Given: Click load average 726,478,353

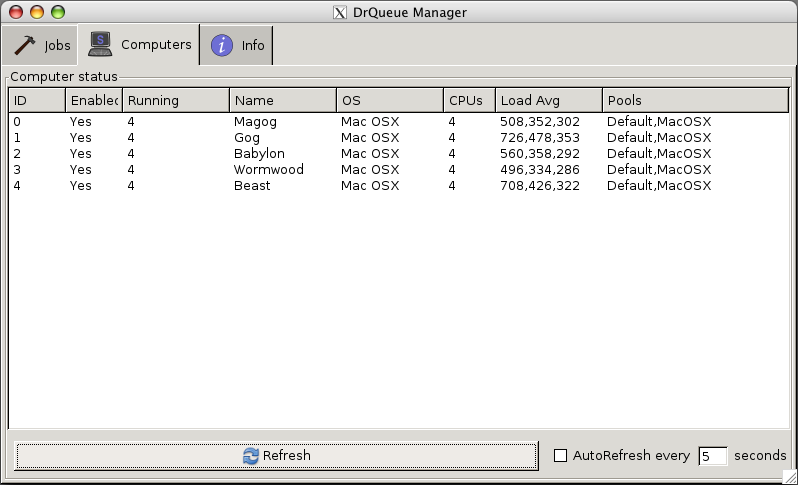Looking at the screenshot, I should pyautogui.click(x=539, y=138).
